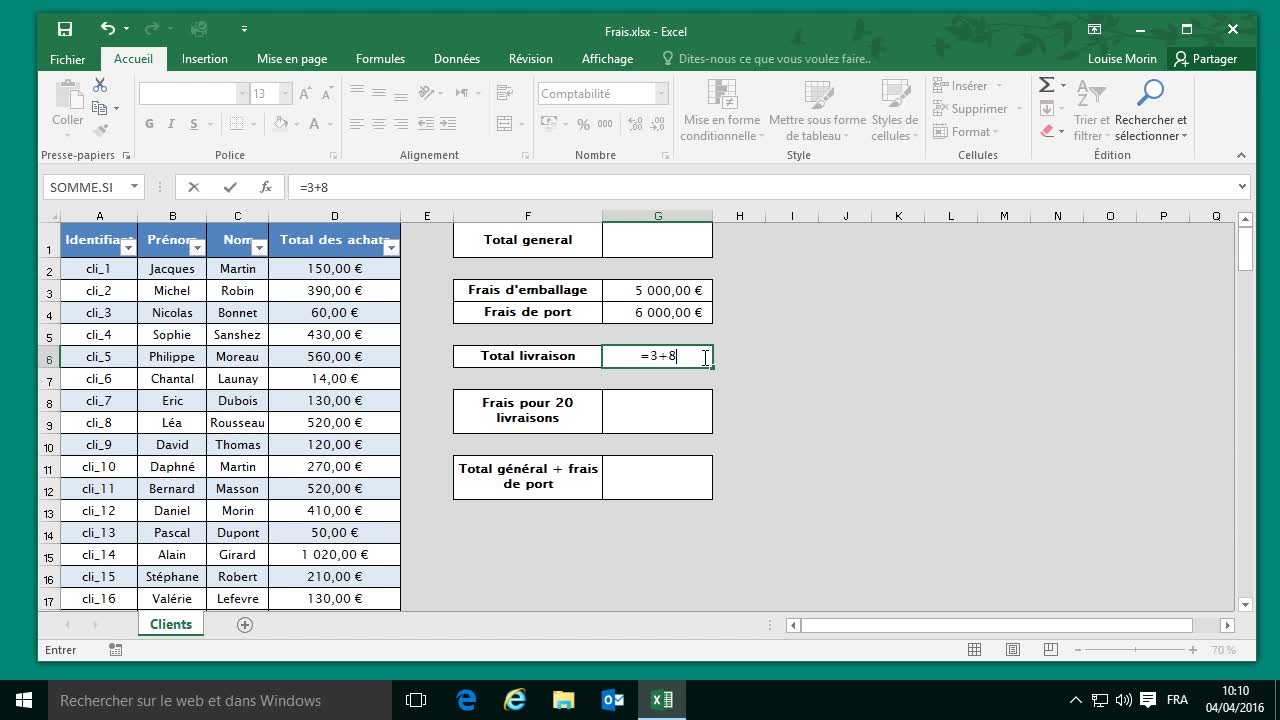Open the filter dropdown on Total des achats
The image size is (1280, 720).
click(x=391, y=248)
